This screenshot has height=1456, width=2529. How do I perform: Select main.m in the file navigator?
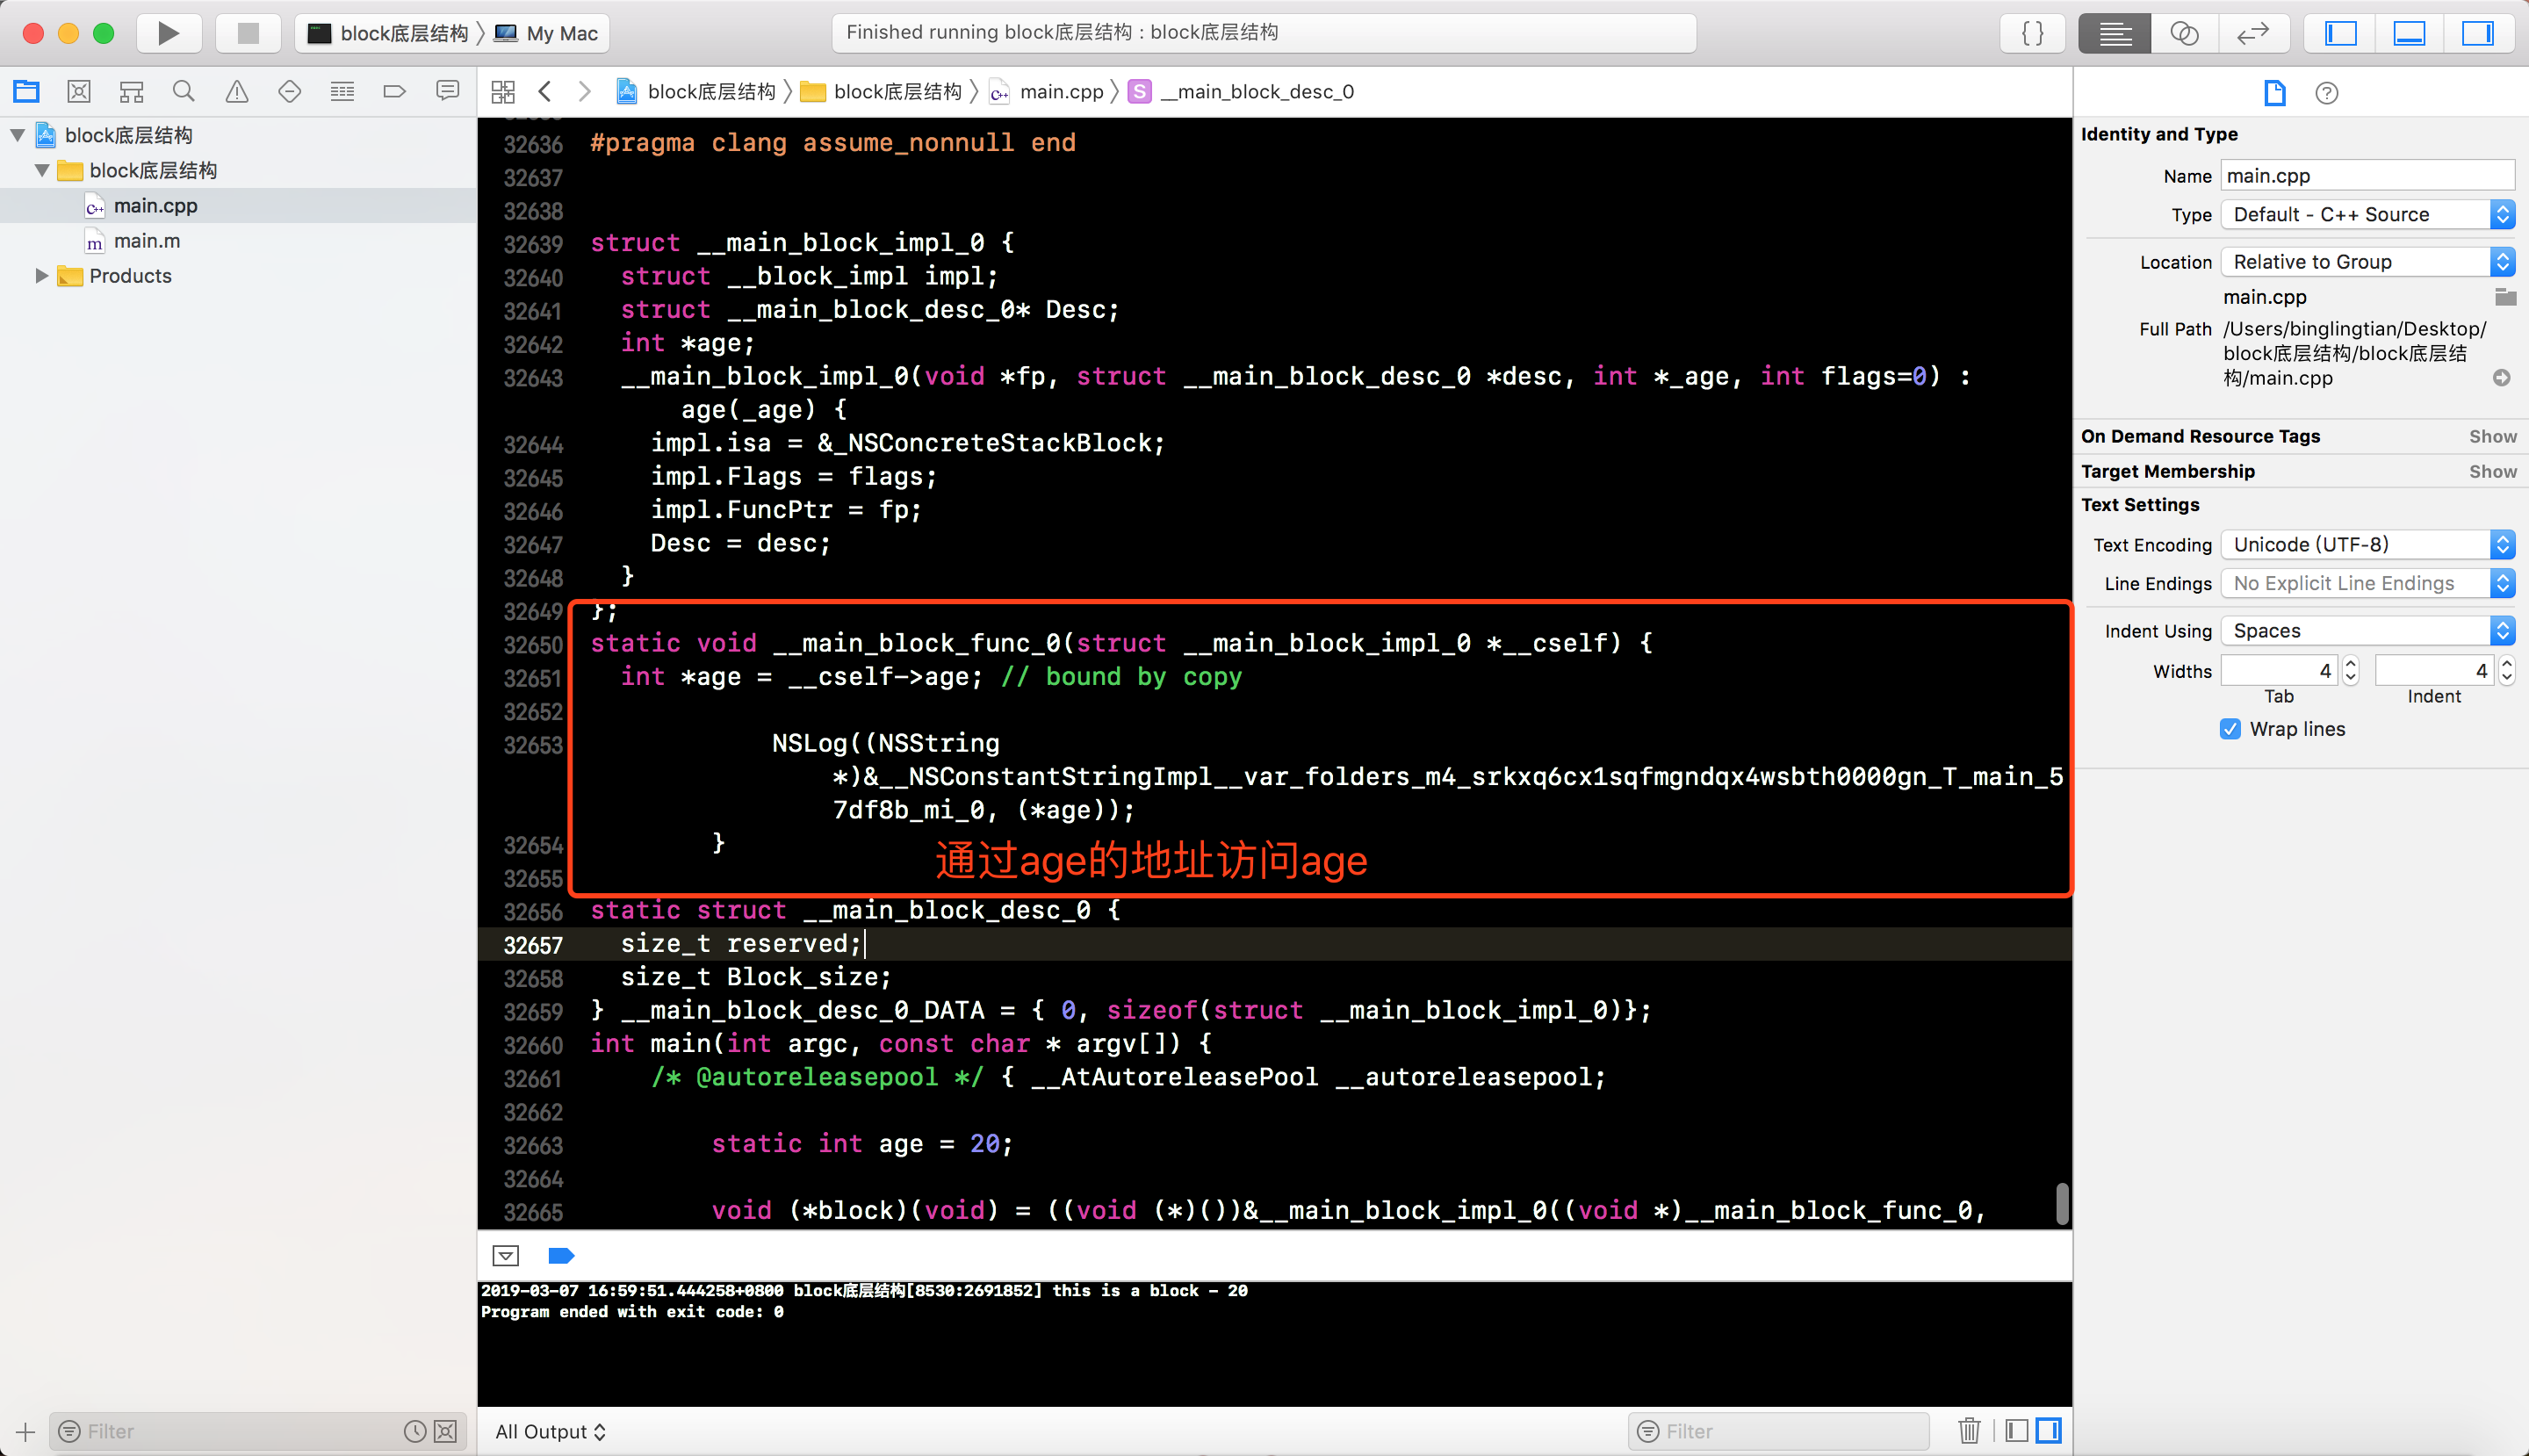coord(147,241)
